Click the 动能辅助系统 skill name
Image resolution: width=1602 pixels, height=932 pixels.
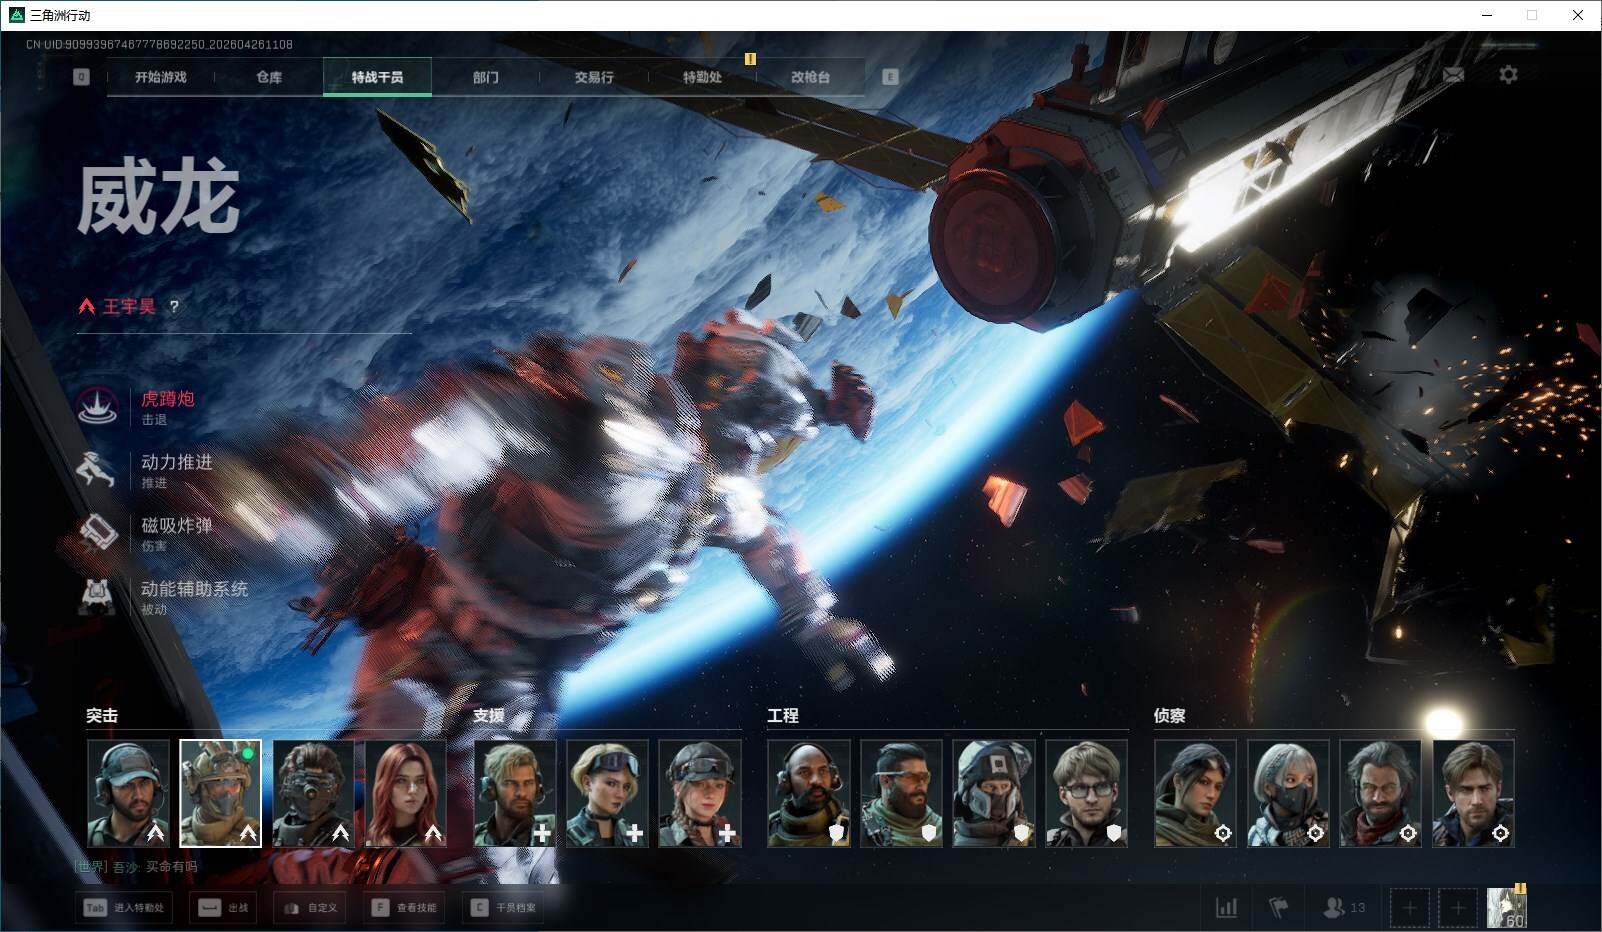click(x=195, y=589)
